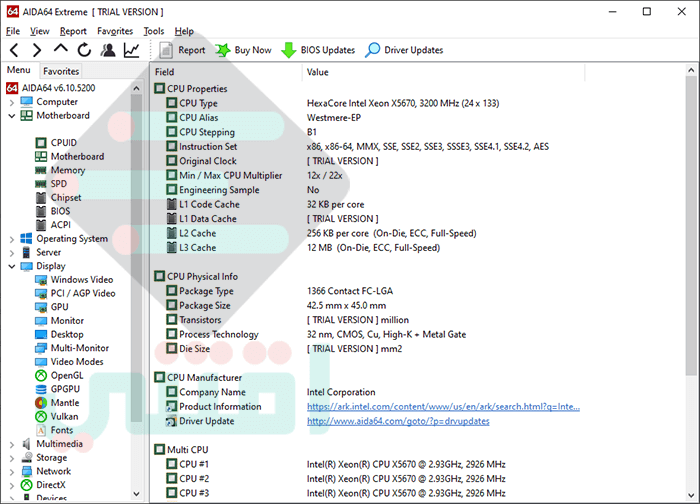Switch to the Menu tab
Screen dimensions: 700x504
pyautogui.click(x=19, y=70)
